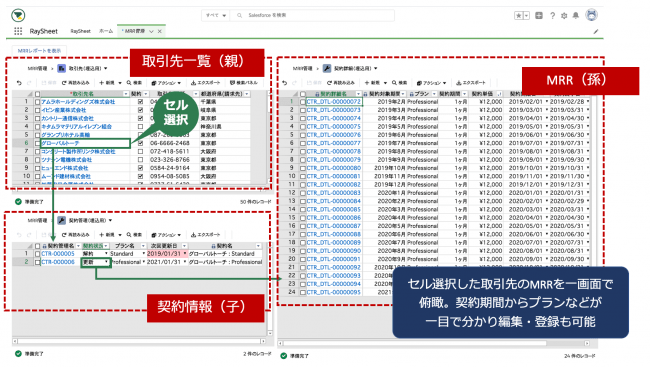Check the row checkbox for CTR-000005
The height and width of the screenshot is (367, 650).
coord(37,253)
